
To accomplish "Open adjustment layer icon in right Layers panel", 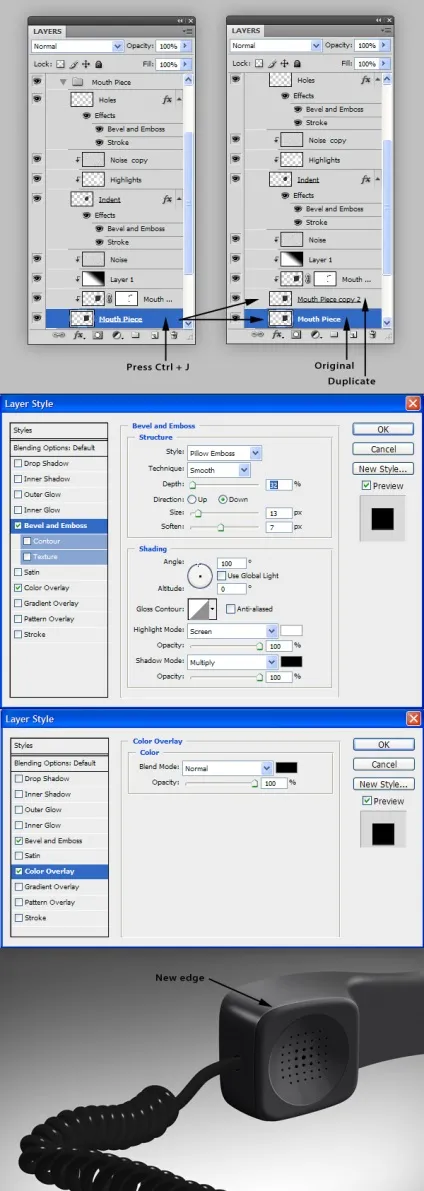I will [x=316, y=334].
